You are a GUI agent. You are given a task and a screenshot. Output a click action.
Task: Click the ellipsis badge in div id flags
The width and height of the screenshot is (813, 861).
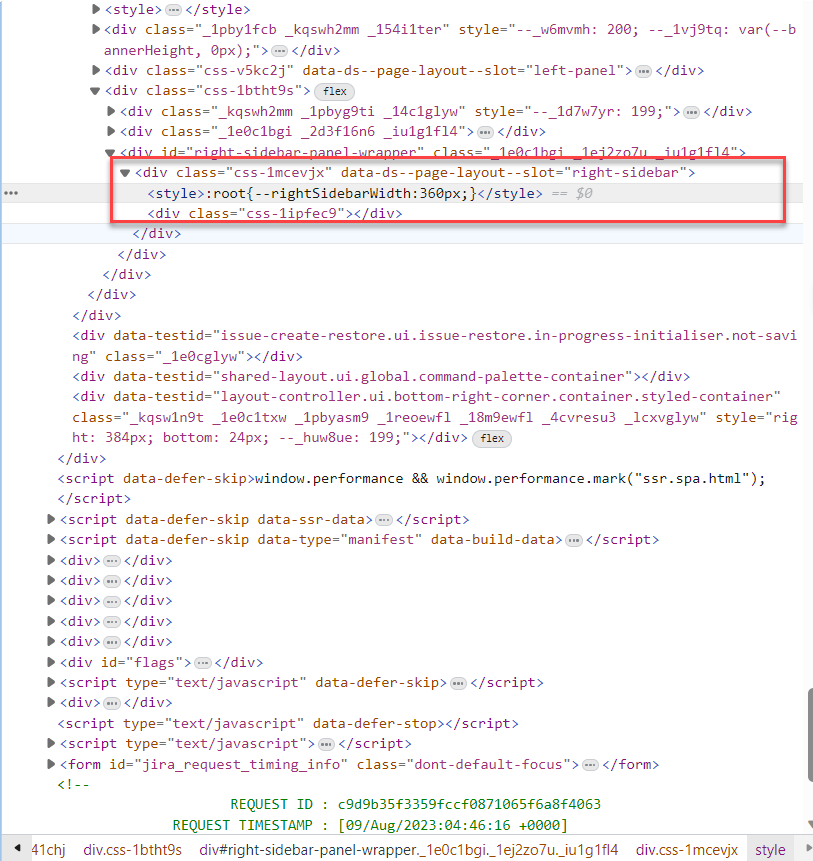[203, 663]
